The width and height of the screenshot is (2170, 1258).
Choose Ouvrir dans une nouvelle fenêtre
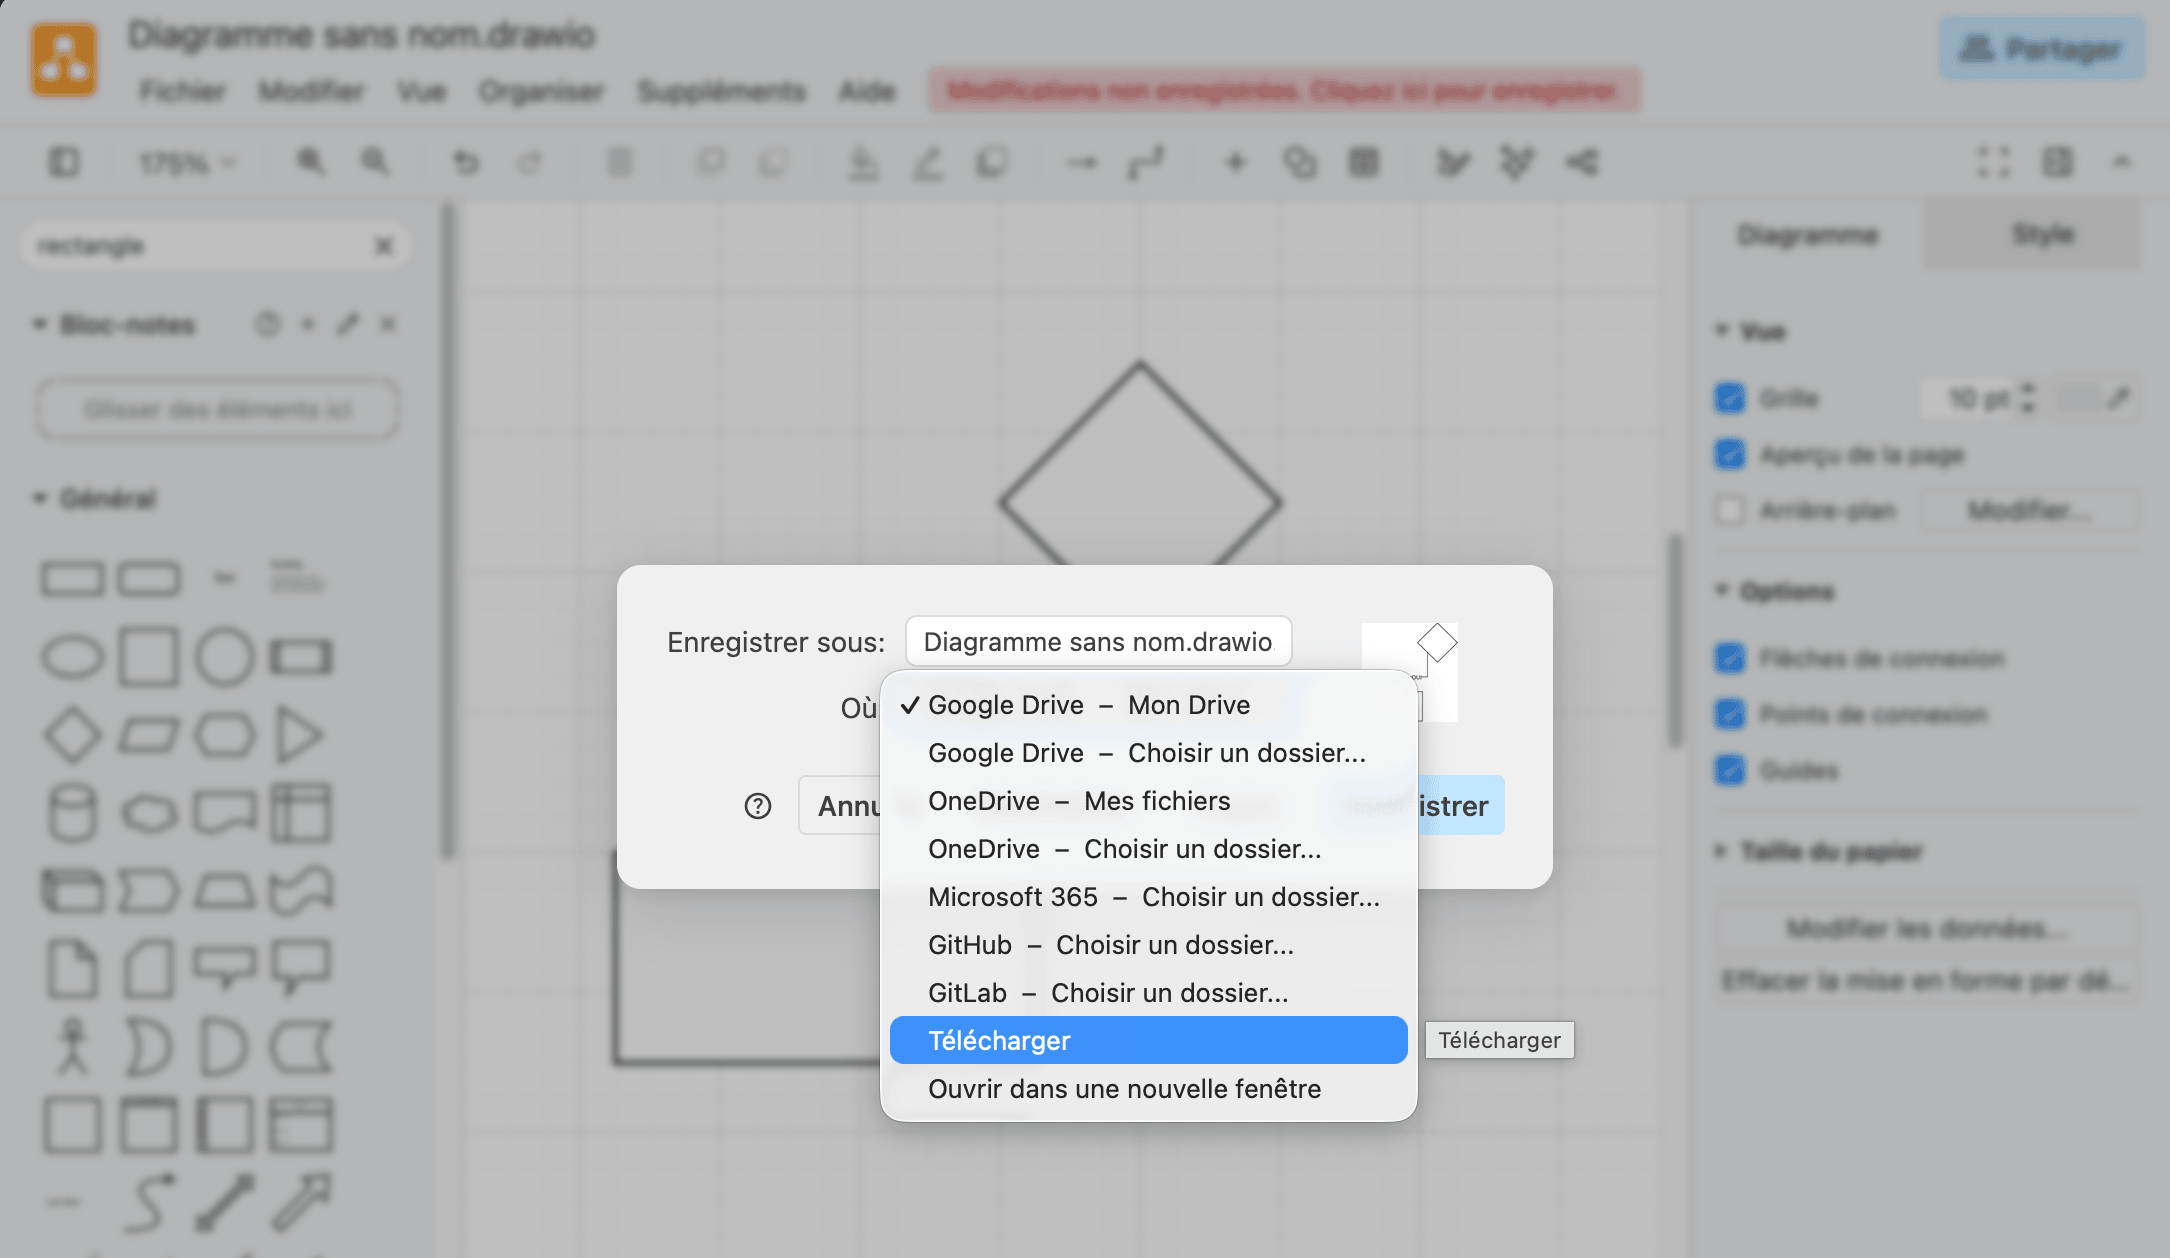(1148, 1089)
